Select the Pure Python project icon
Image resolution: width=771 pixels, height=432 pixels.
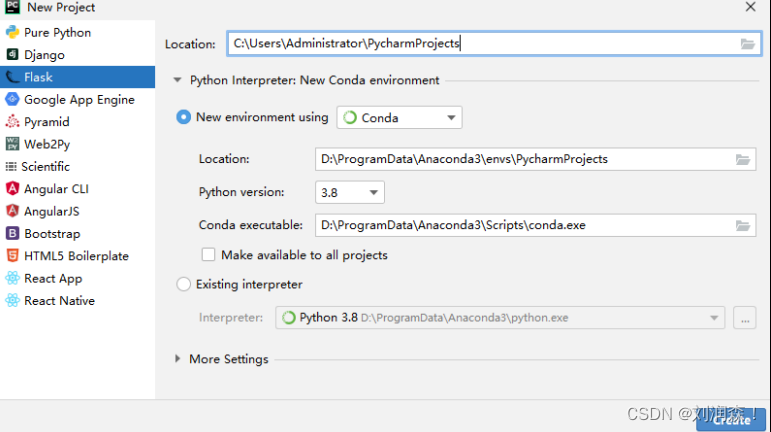12,32
